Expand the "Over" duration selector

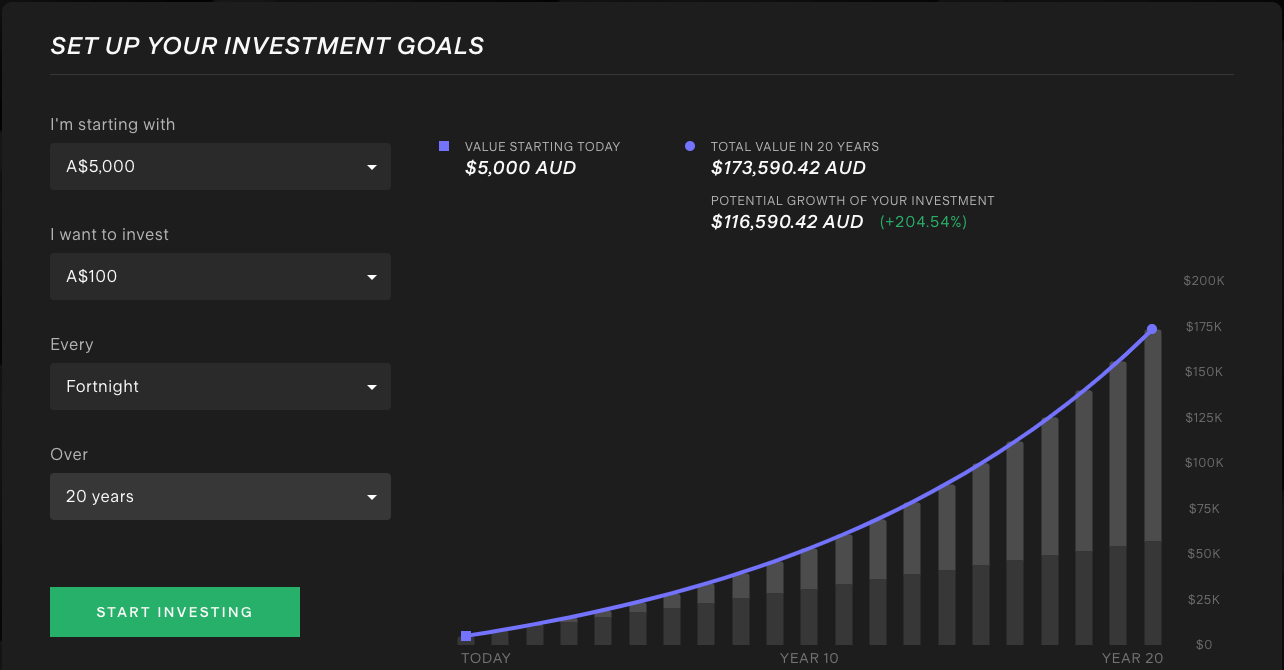220,496
